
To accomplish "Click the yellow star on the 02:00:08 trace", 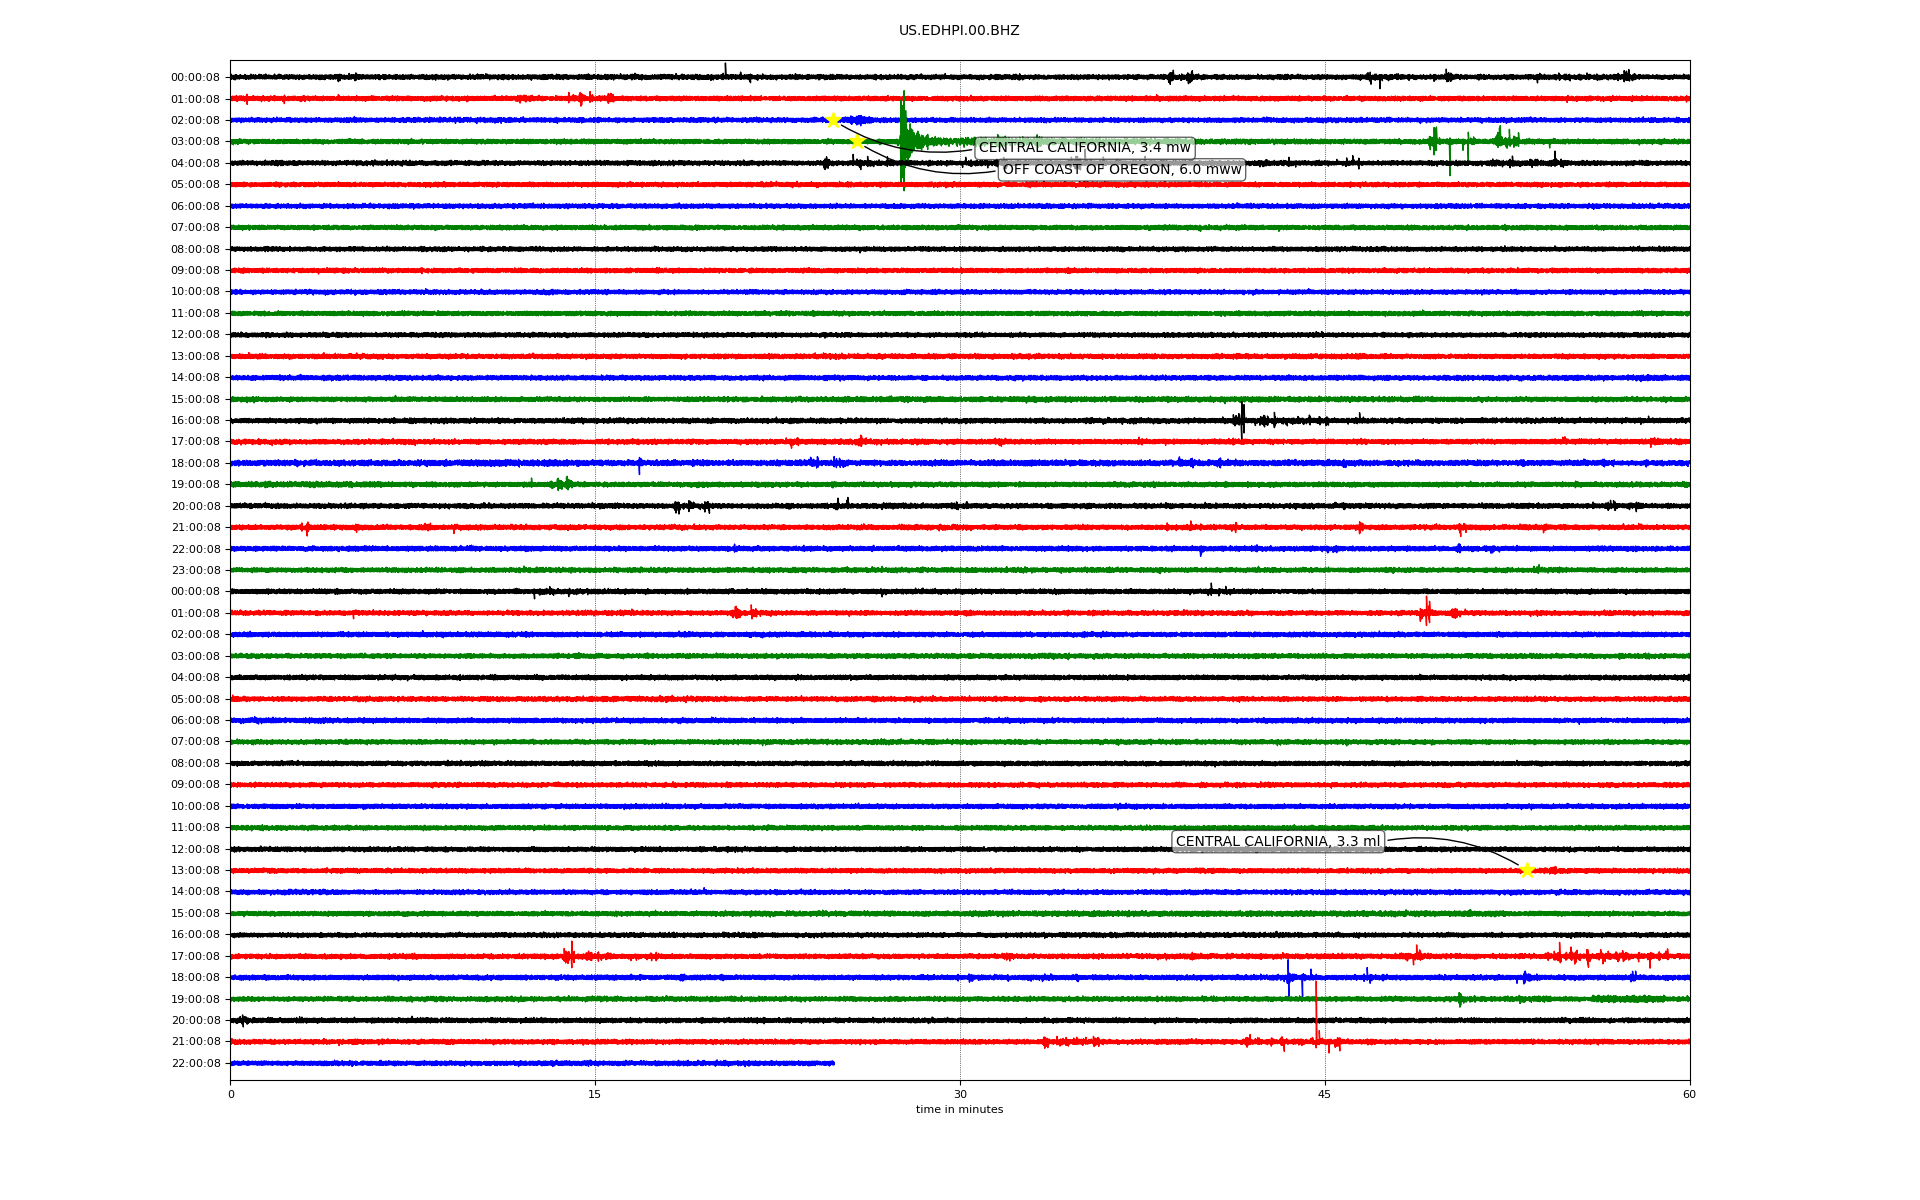I will point(833,120).
